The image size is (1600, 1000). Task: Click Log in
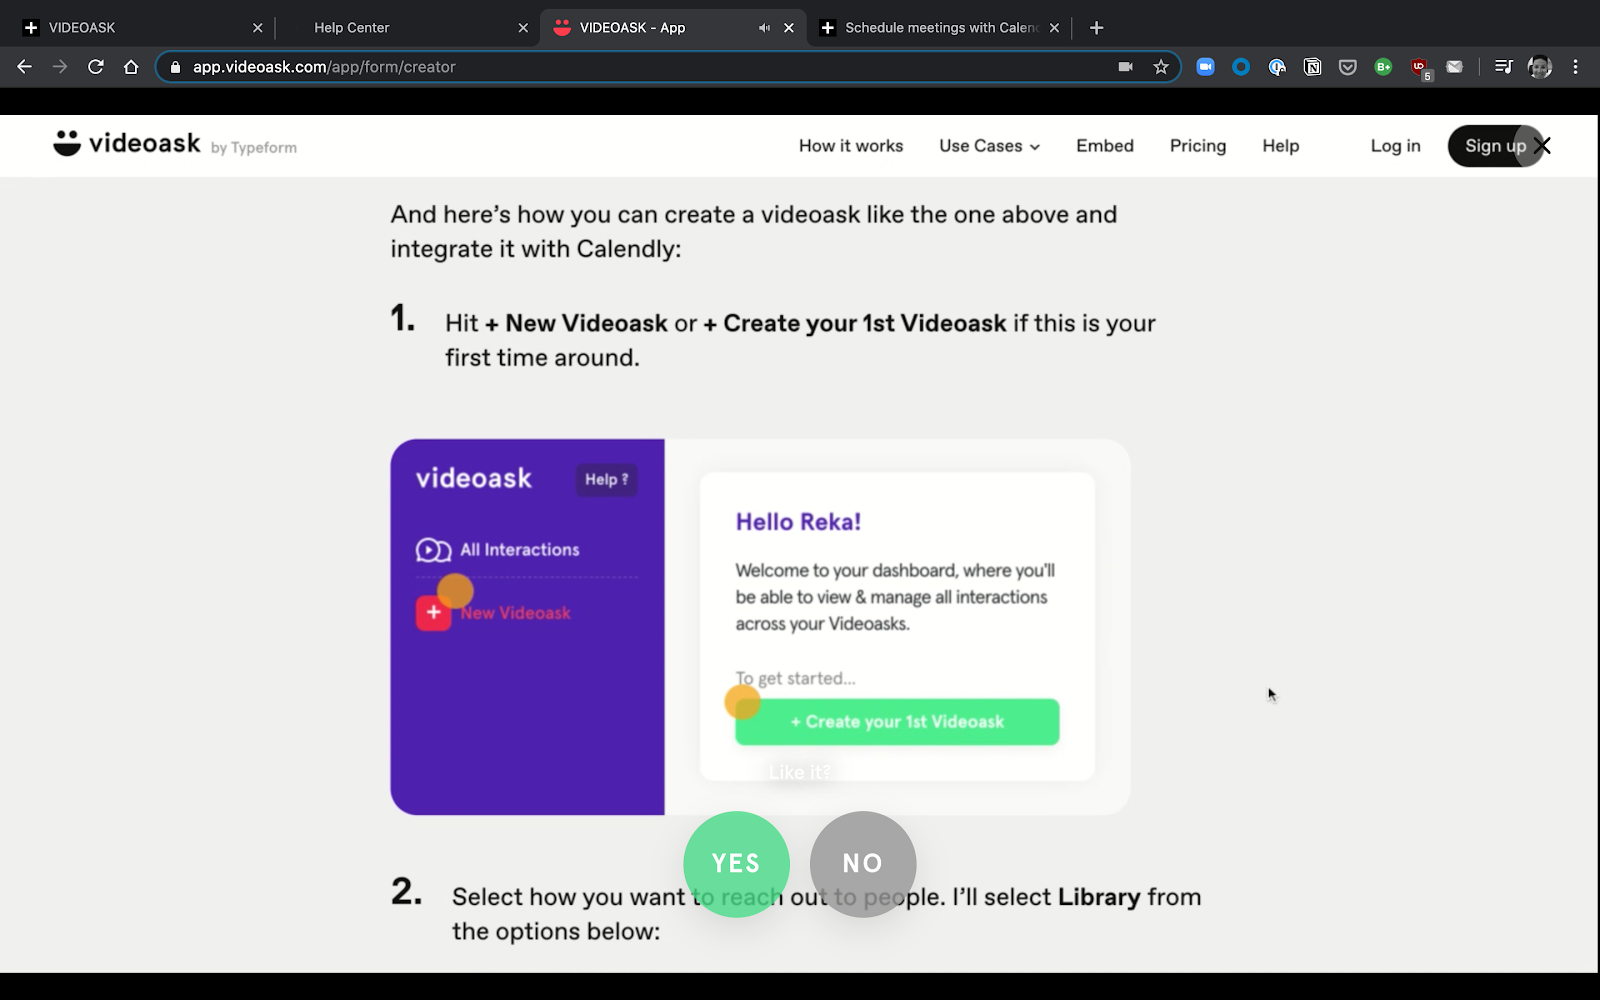click(1395, 146)
